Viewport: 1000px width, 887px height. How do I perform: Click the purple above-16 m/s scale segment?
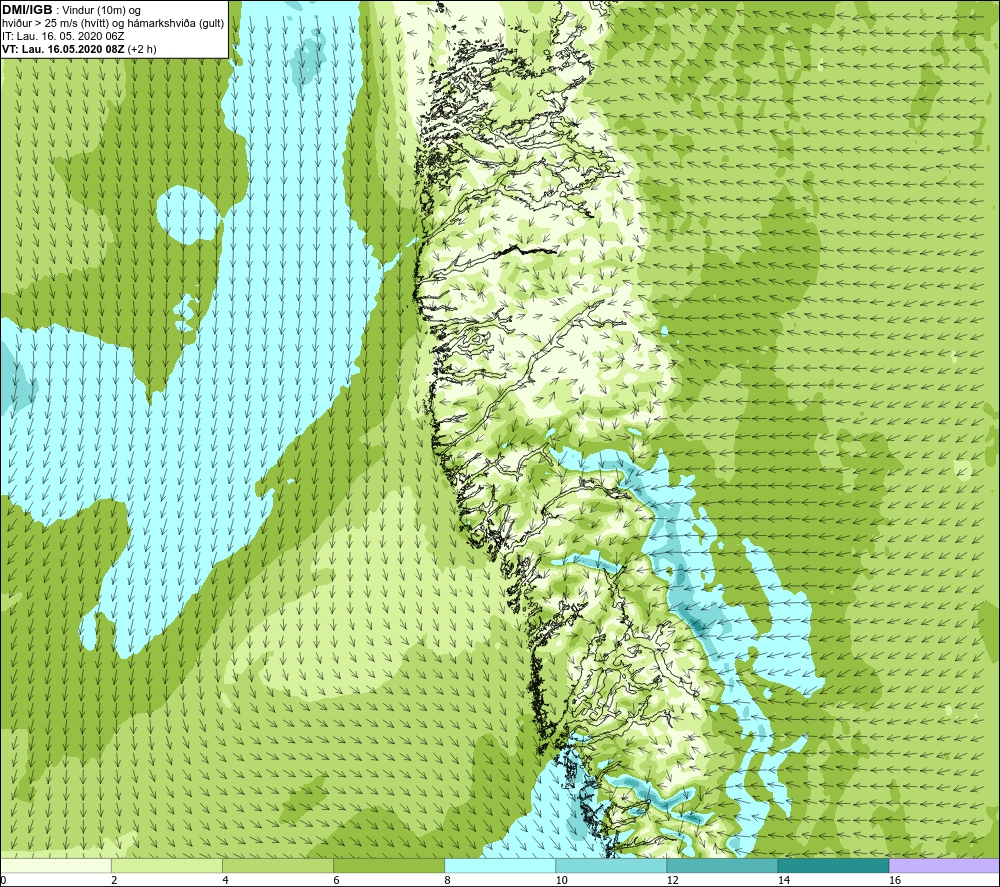pos(944,866)
